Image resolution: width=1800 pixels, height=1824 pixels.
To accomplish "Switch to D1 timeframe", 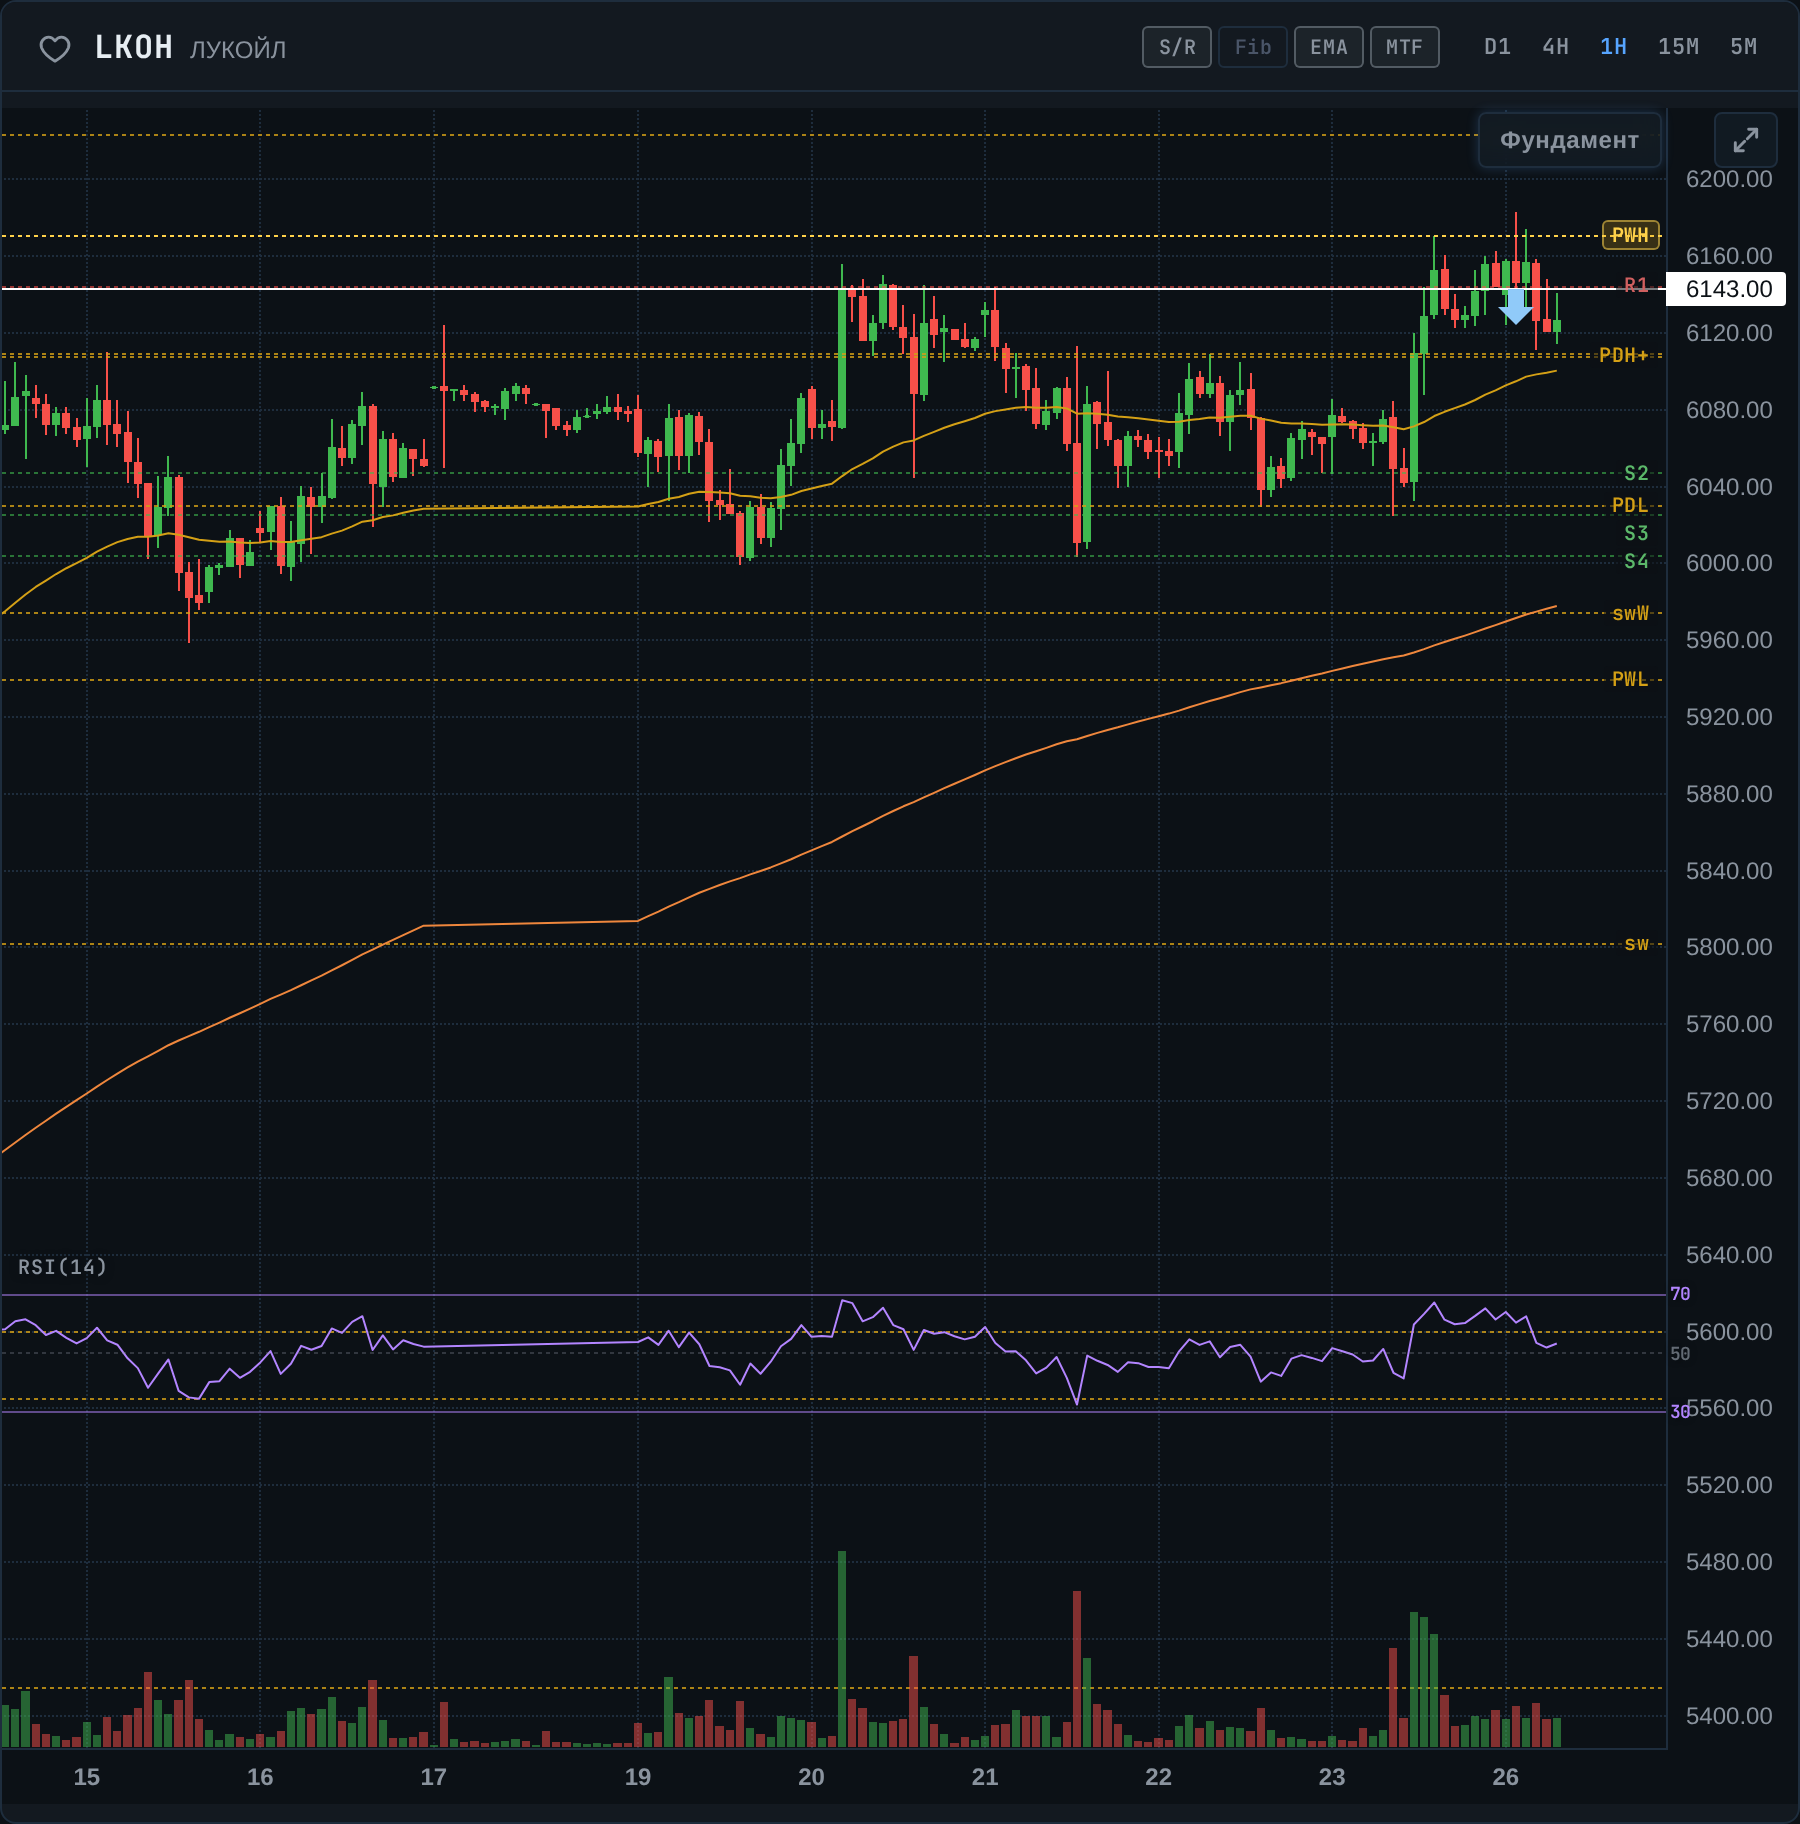I will 1497,47.
